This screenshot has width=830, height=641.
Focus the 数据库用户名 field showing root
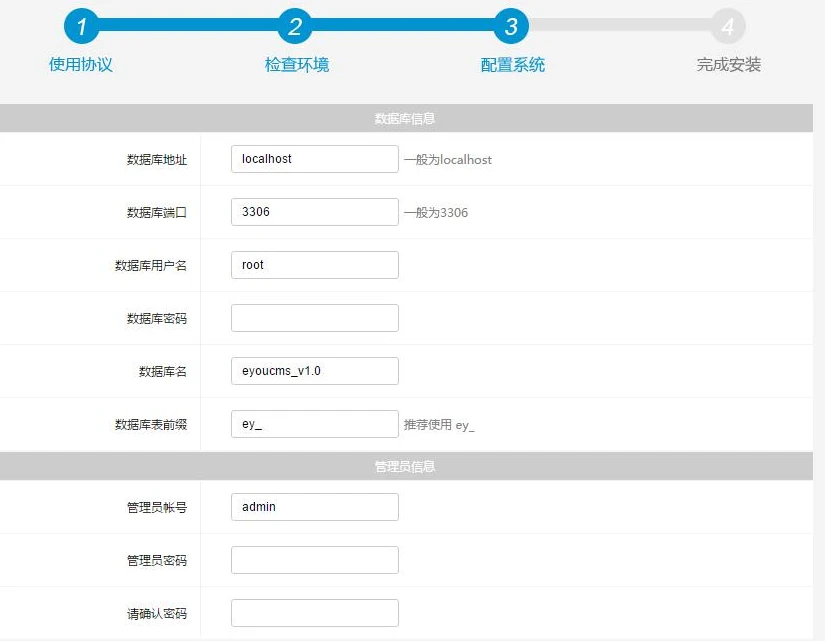coord(314,265)
